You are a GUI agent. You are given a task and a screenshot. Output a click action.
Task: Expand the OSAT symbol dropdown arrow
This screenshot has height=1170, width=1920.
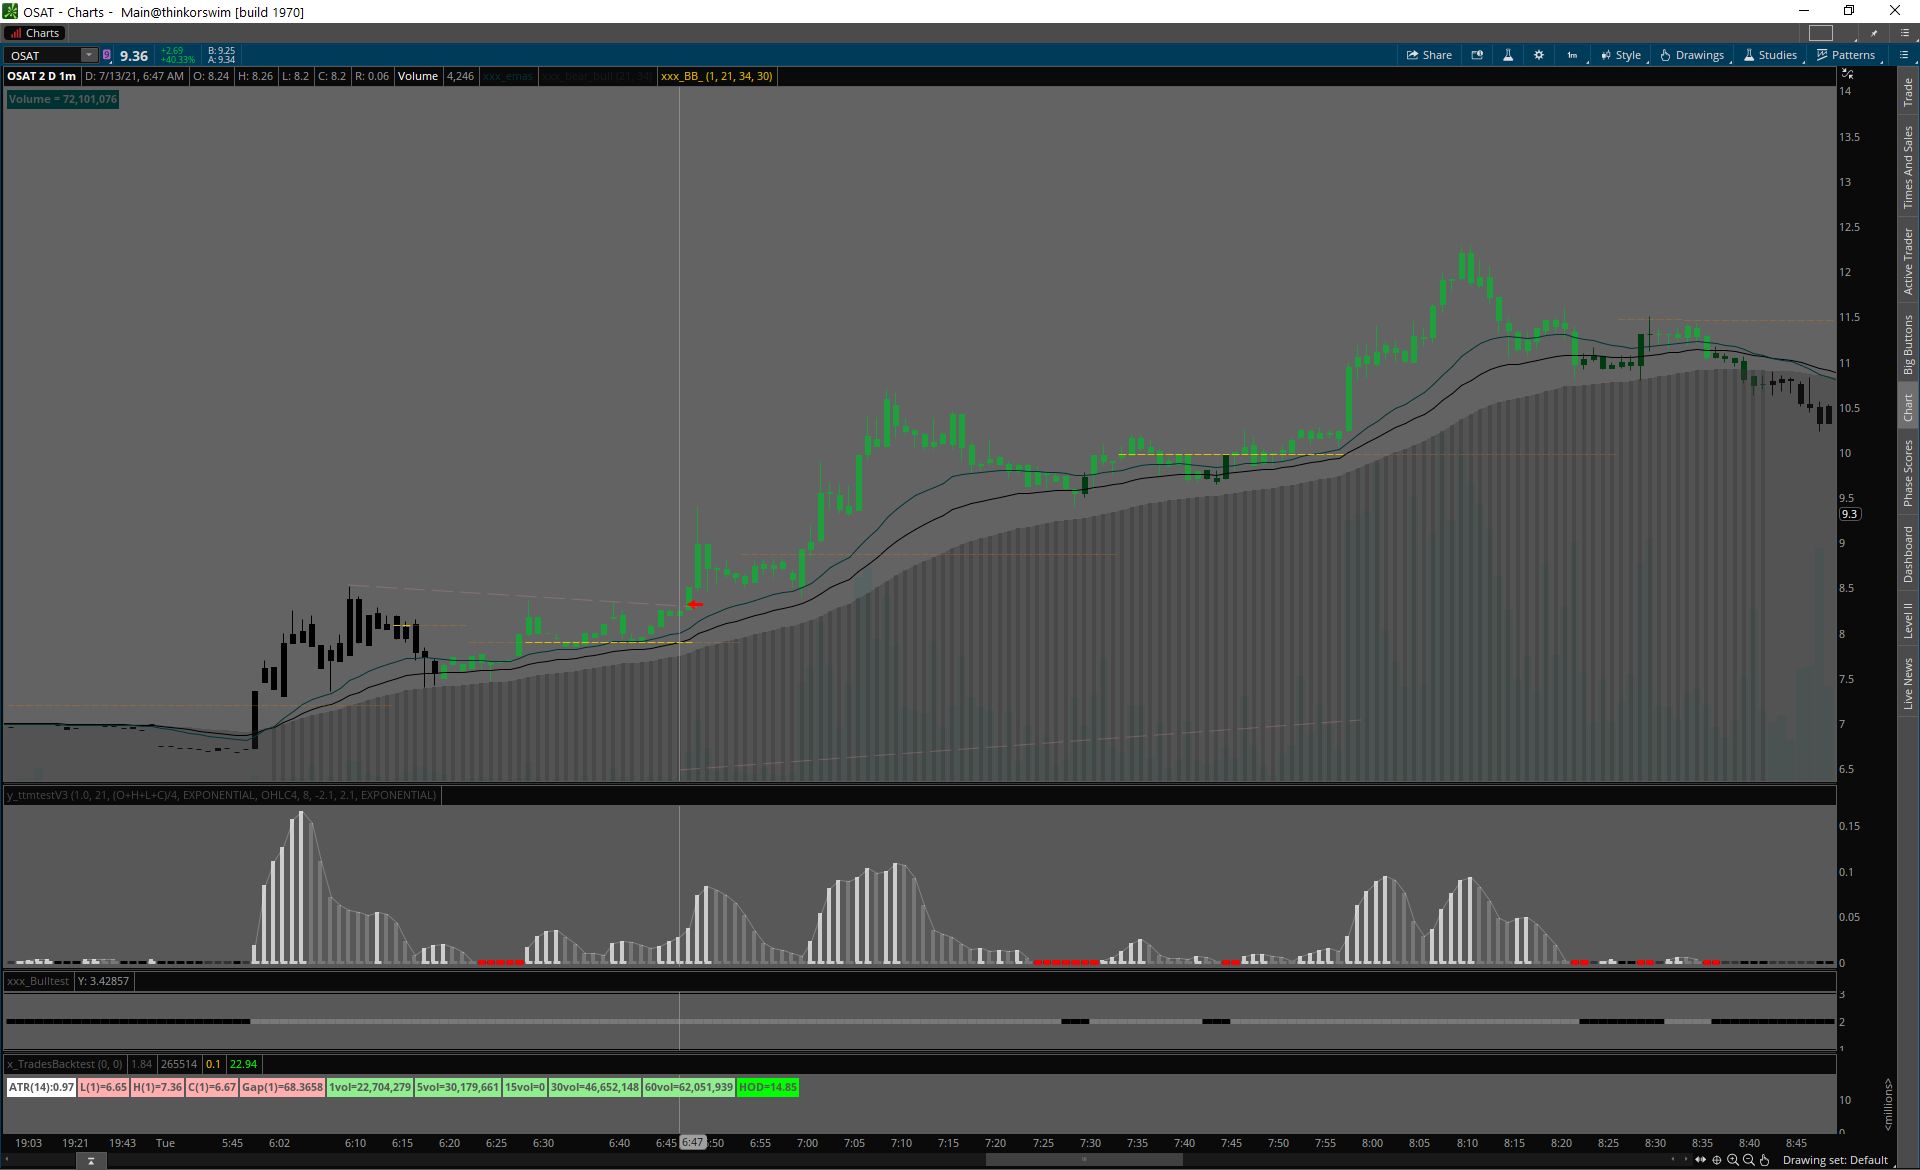click(x=89, y=55)
